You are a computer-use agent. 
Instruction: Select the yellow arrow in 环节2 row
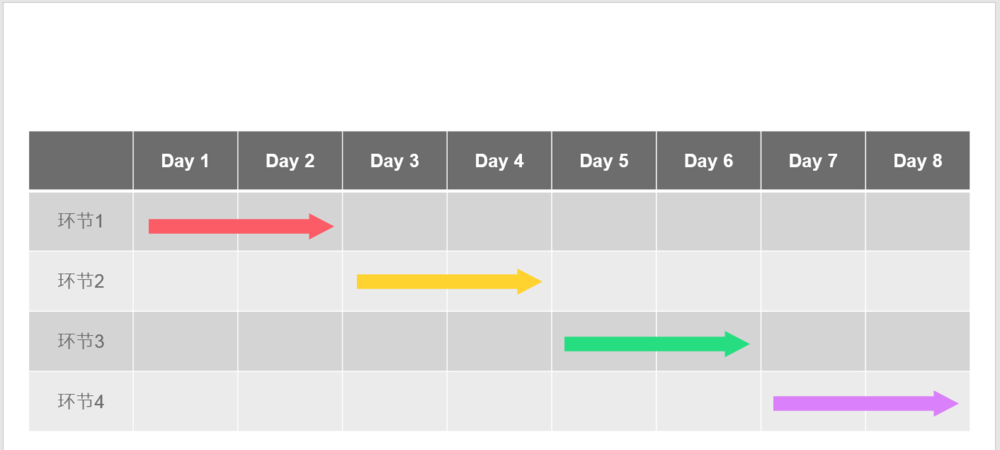448,282
